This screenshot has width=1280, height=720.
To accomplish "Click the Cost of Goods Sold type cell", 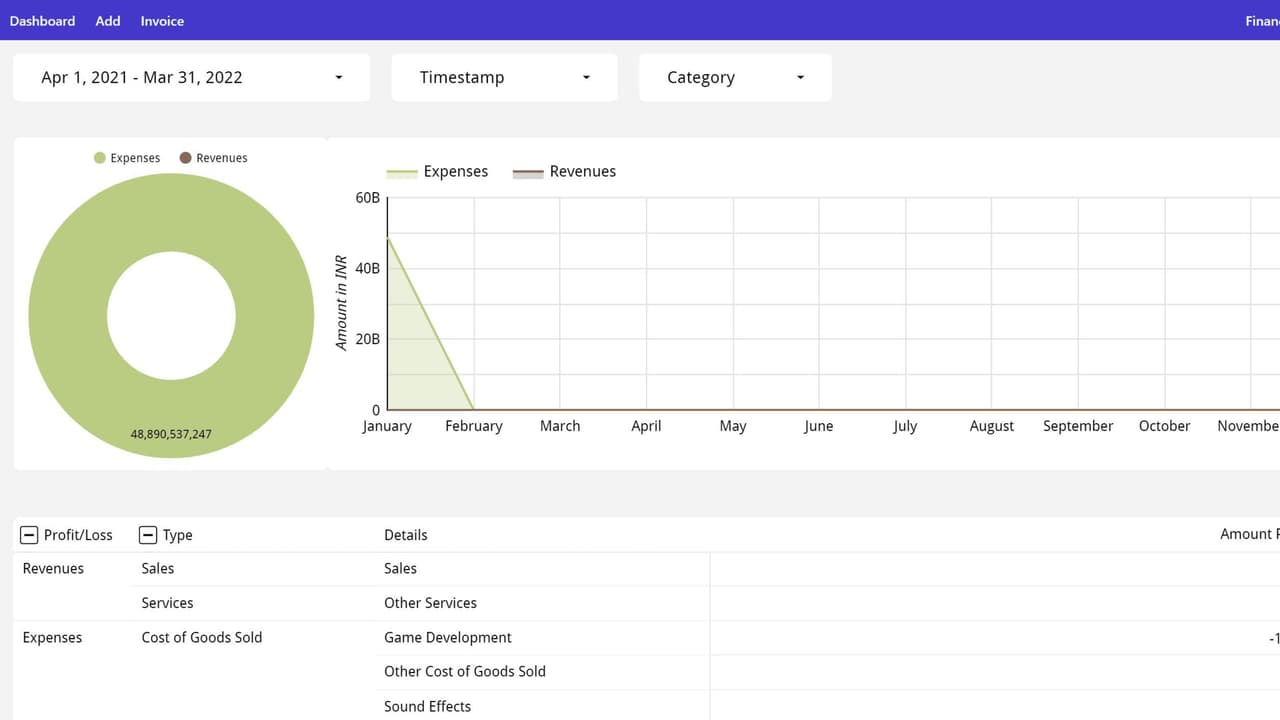I will (x=202, y=638).
